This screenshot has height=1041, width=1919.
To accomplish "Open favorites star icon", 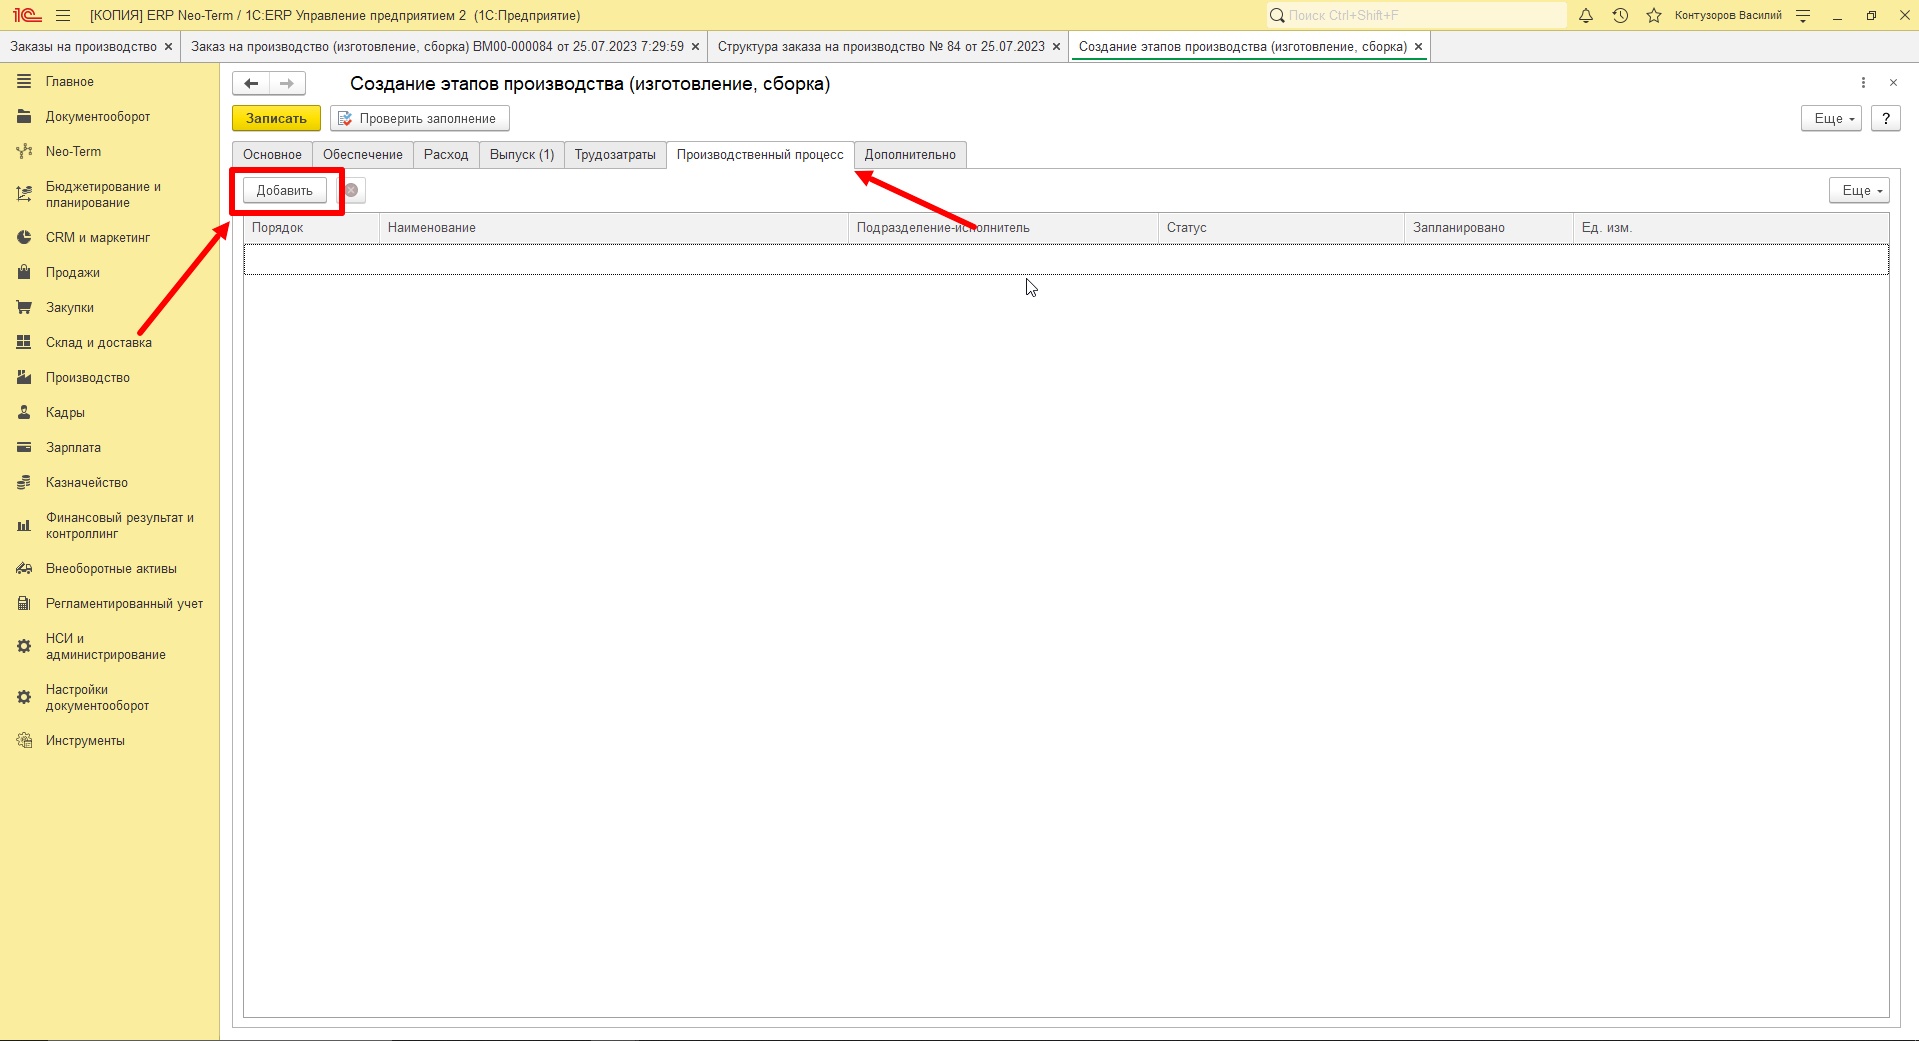I will tap(1654, 15).
